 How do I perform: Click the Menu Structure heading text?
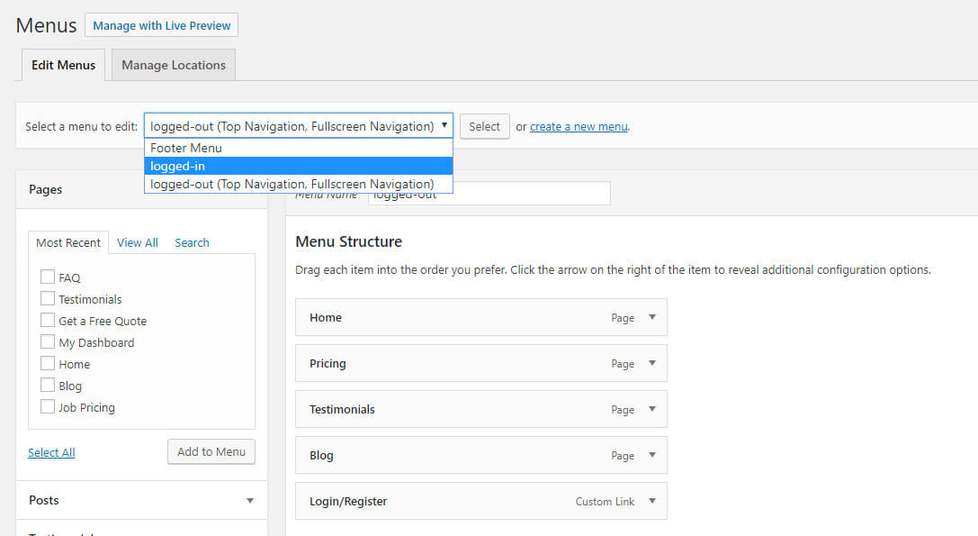pos(349,241)
